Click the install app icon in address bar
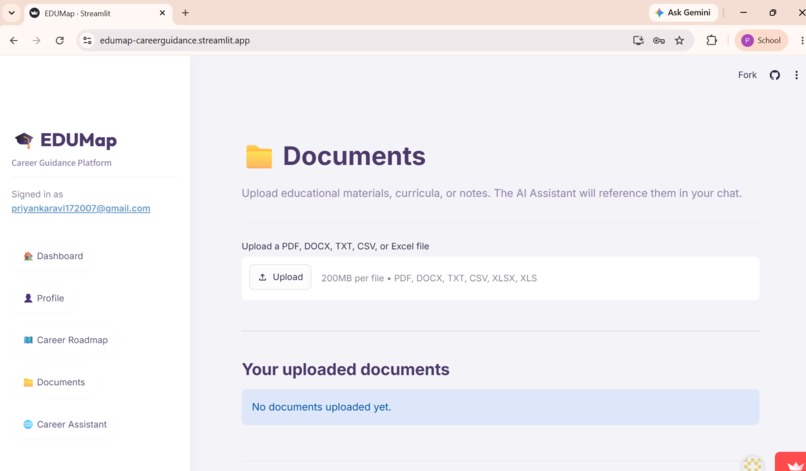 [638, 40]
